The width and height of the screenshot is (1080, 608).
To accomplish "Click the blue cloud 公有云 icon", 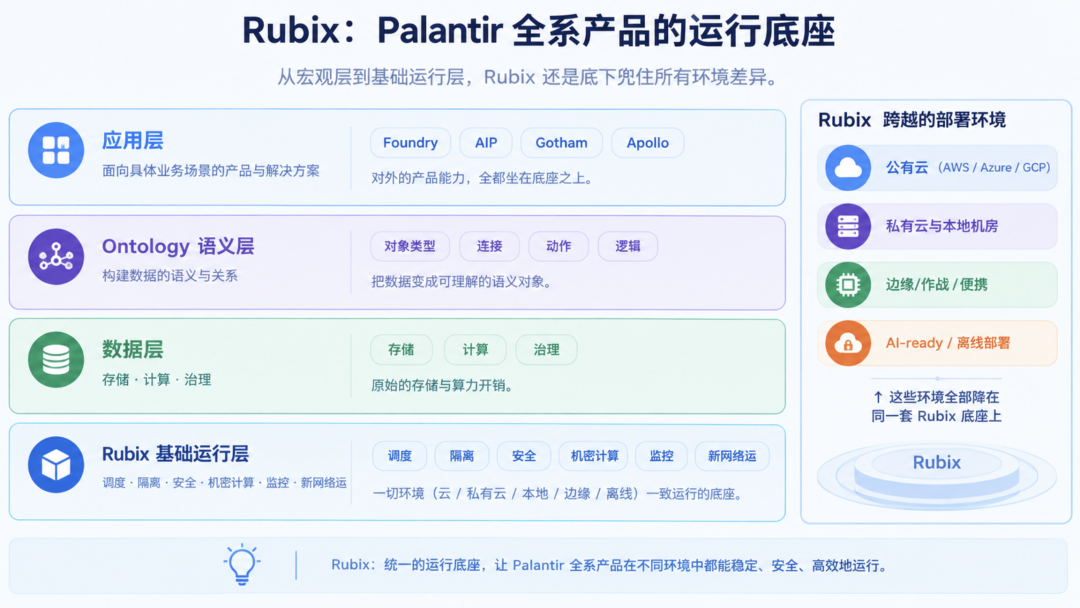I will pos(848,167).
